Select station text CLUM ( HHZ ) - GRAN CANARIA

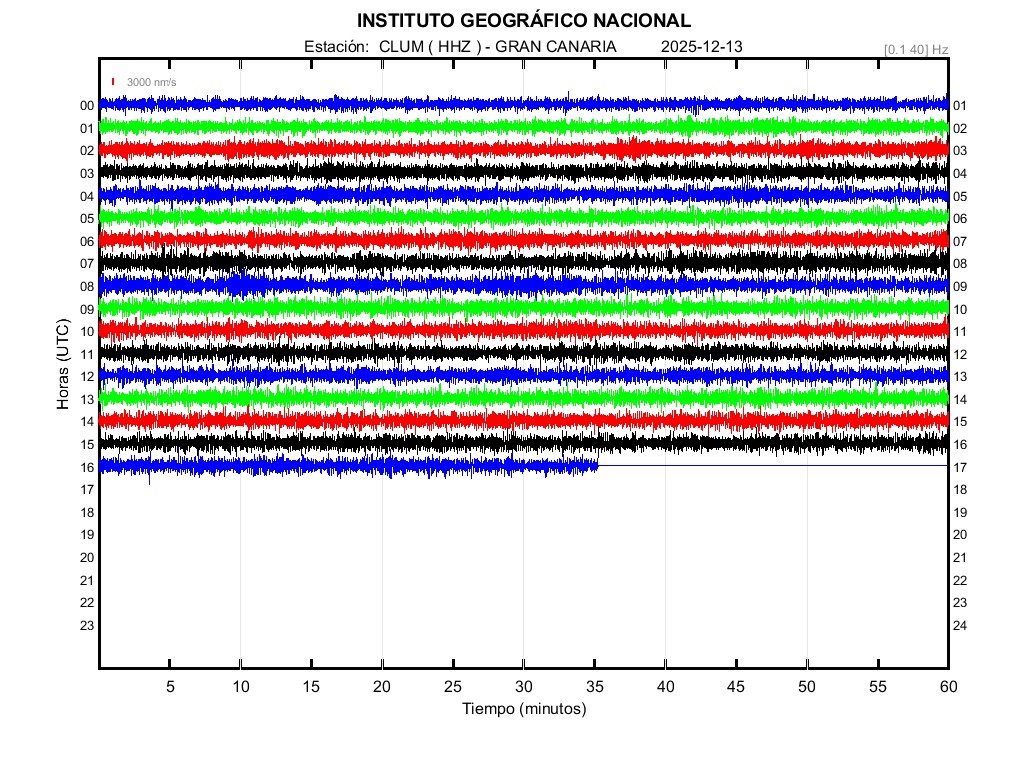click(x=497, y=47)
